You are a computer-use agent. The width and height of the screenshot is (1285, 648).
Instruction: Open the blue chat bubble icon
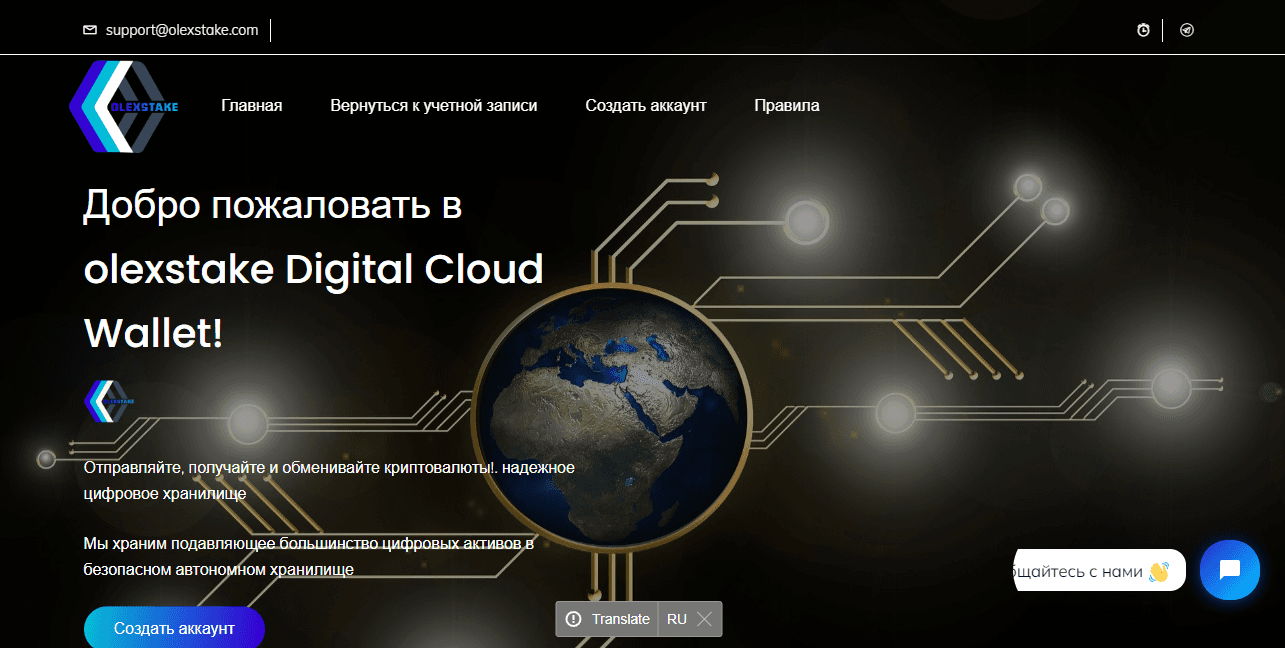tap(1229, 569)
